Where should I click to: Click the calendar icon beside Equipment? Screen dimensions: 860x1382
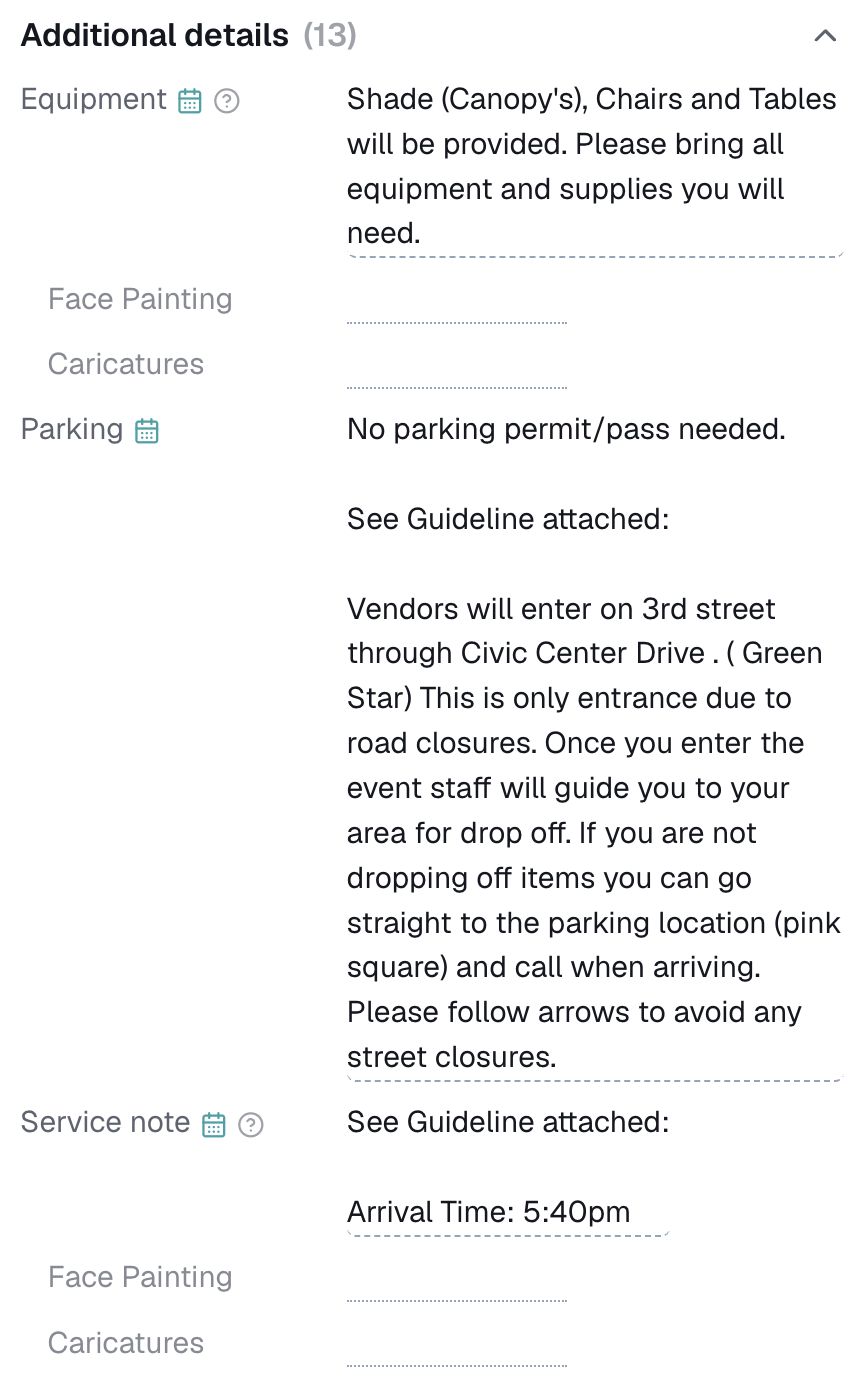coord(190,101)
